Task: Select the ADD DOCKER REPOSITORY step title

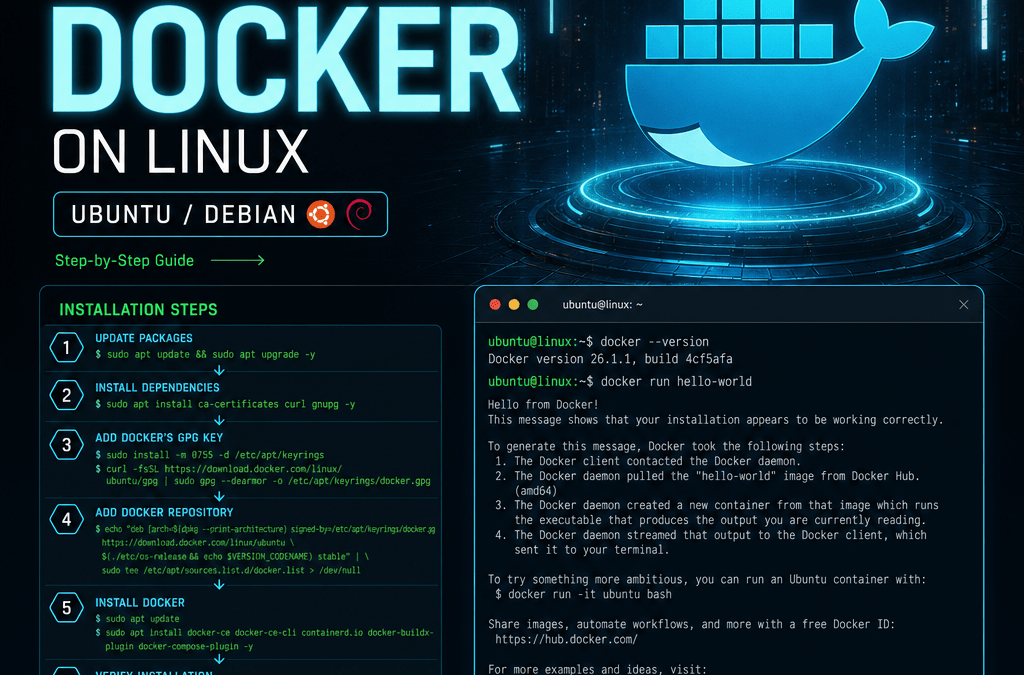Action: (x=164, y=512)
